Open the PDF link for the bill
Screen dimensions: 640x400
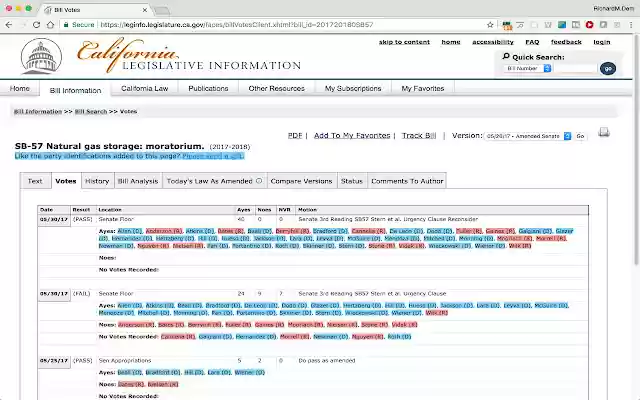[x=295, y=136]
